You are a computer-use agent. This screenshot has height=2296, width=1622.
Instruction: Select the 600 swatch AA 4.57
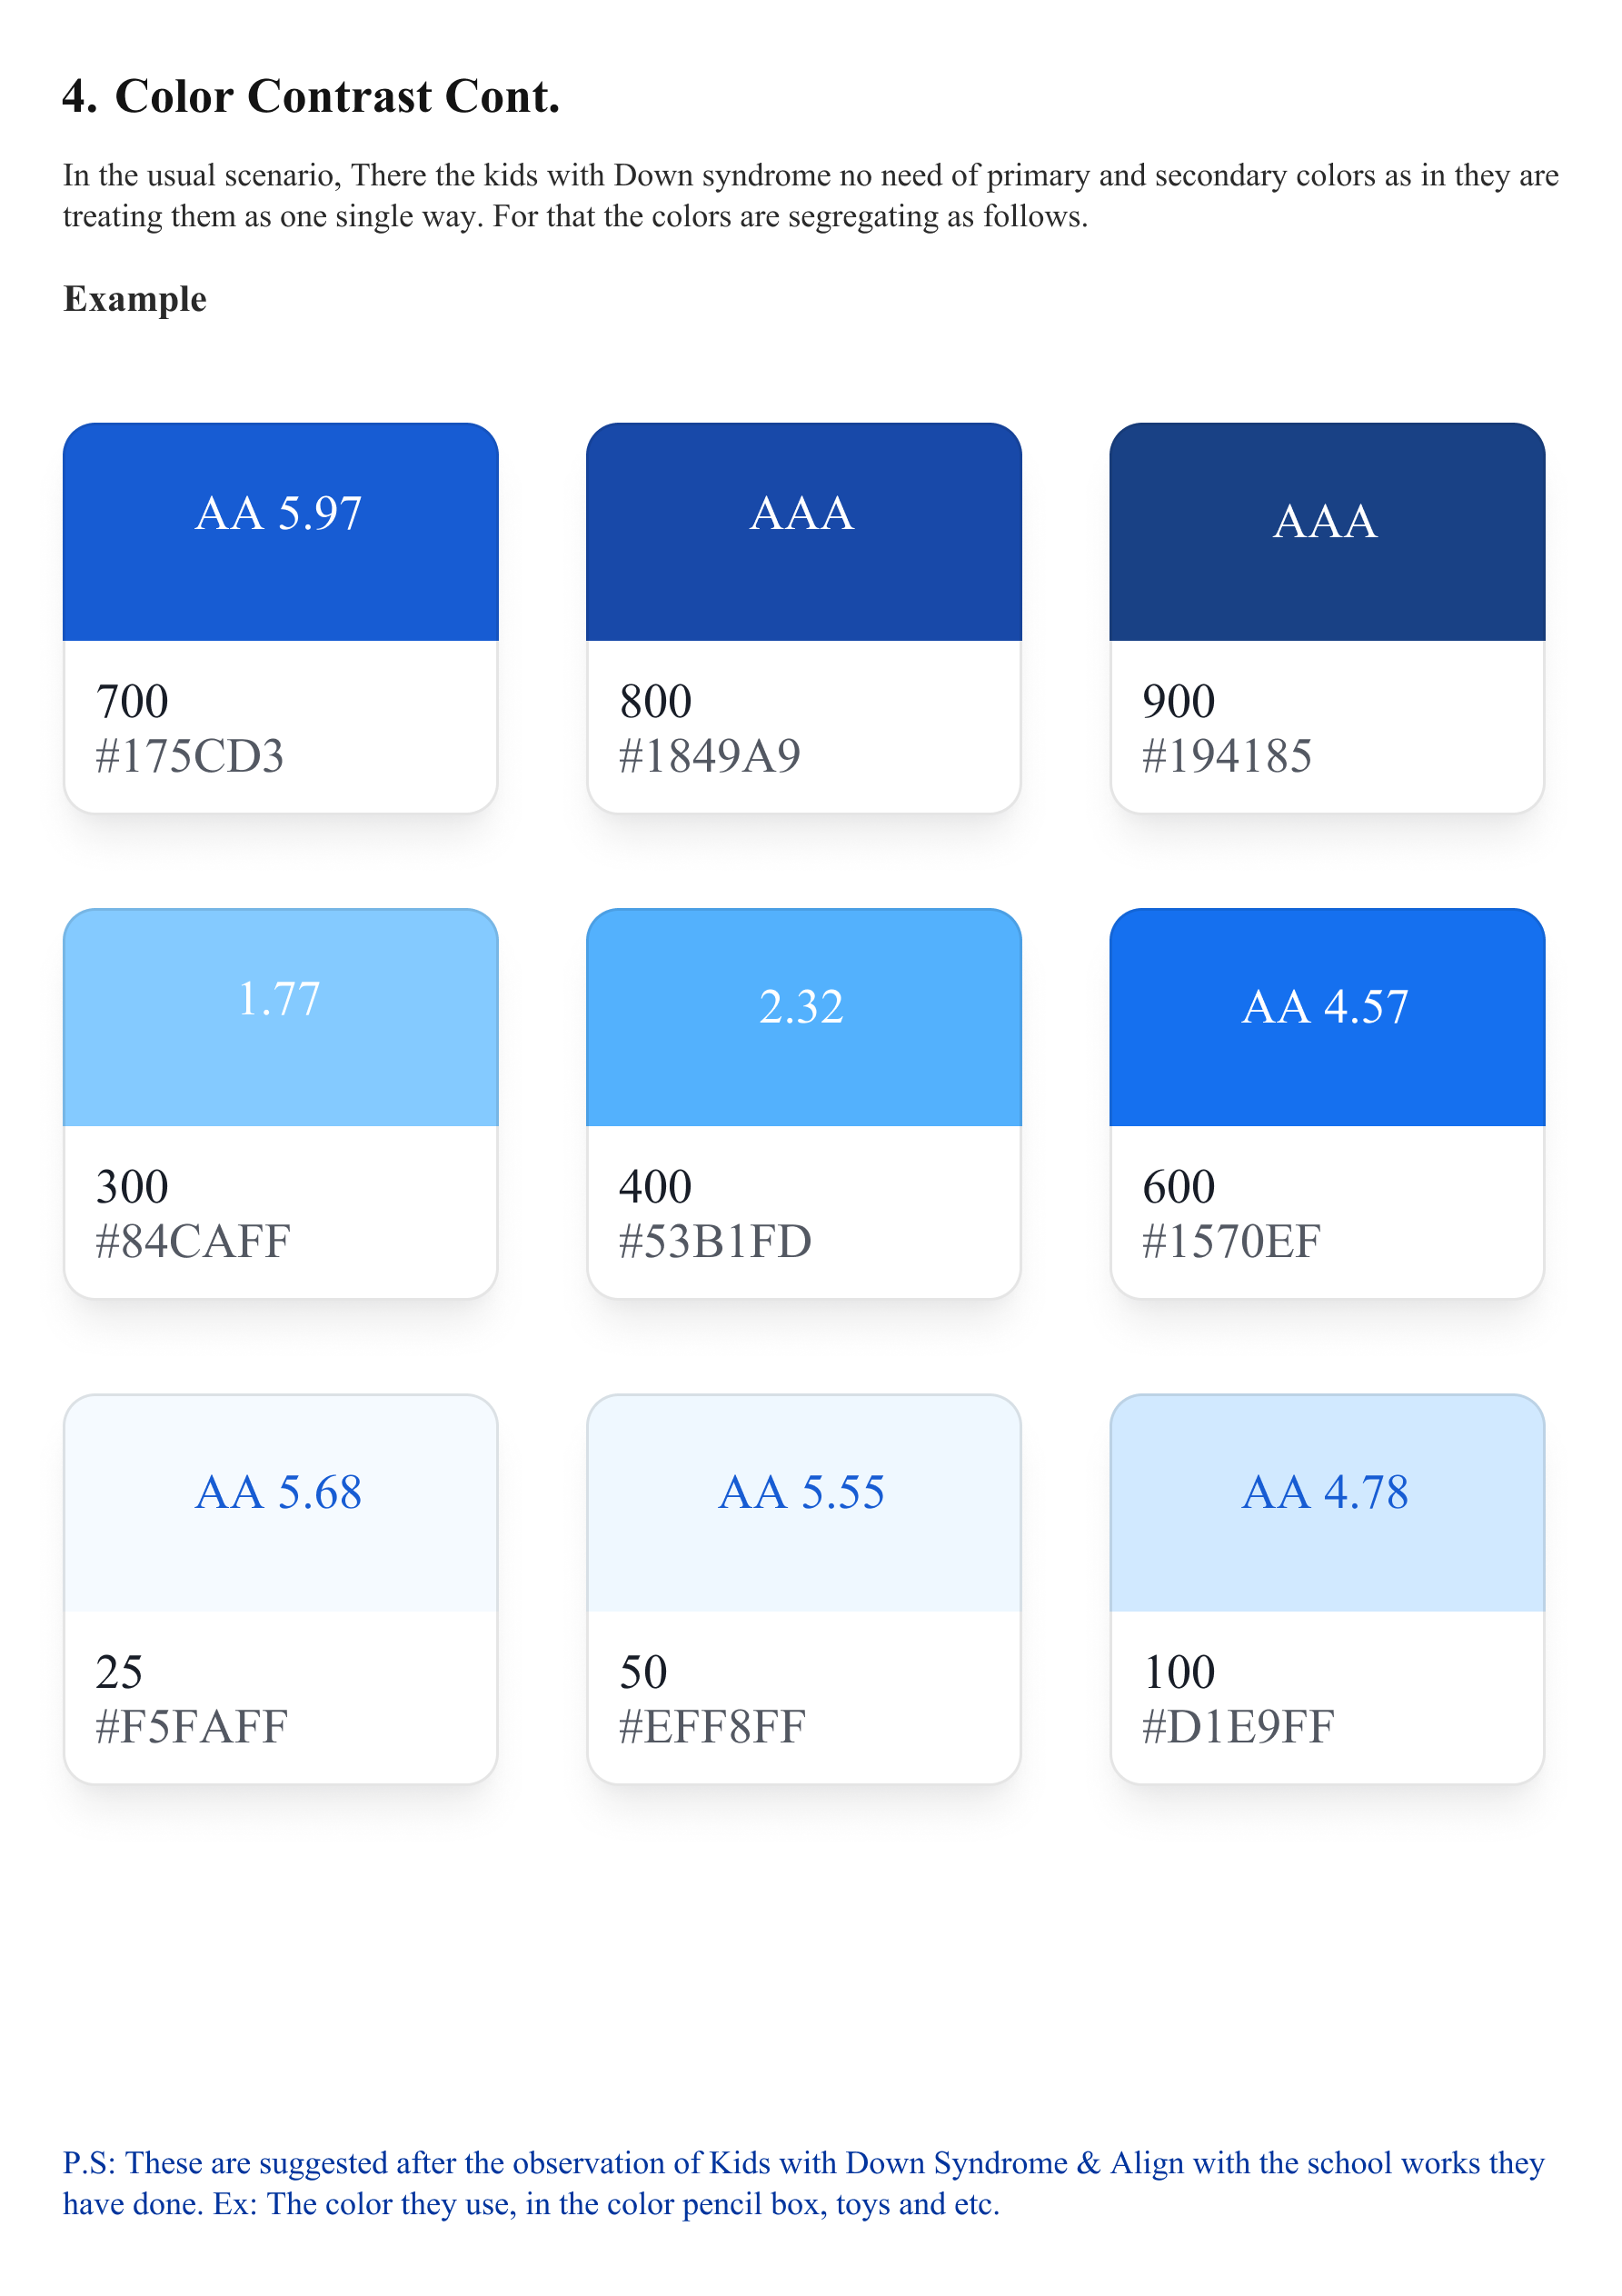tap(1326, 1017)
